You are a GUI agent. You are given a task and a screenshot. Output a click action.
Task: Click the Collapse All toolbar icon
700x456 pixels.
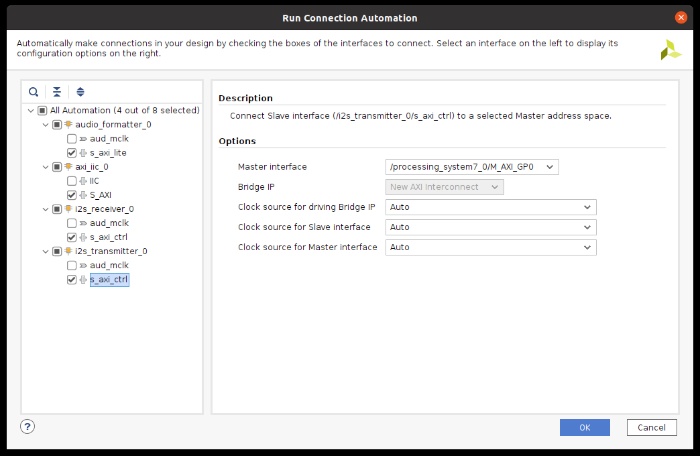pos(57,92)
